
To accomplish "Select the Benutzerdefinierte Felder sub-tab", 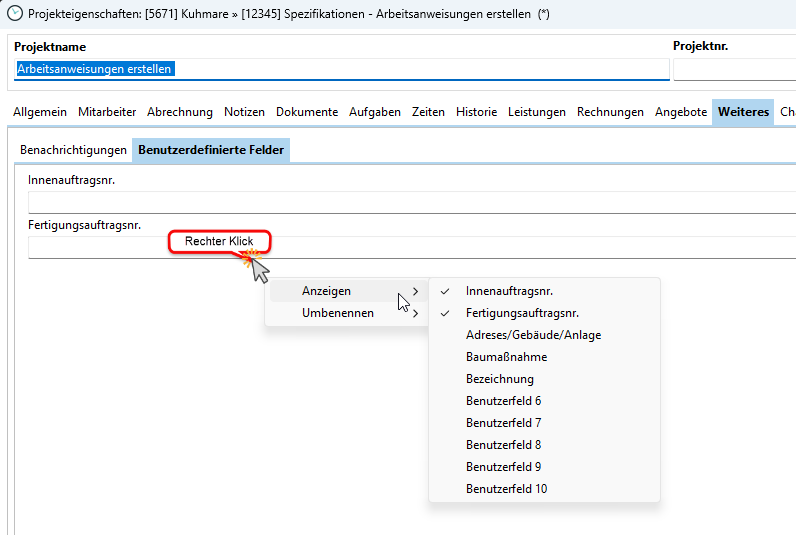I will click(x=211, y=150).
